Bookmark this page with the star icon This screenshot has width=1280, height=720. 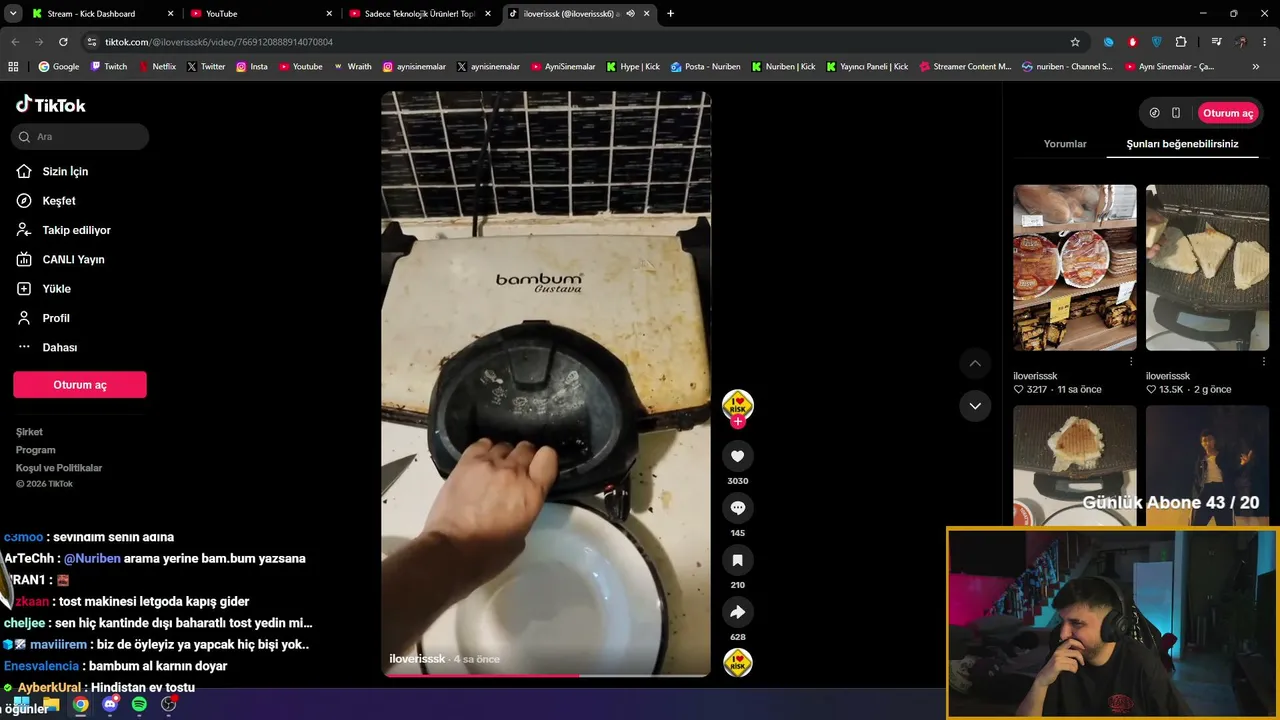pos(1075,42)
